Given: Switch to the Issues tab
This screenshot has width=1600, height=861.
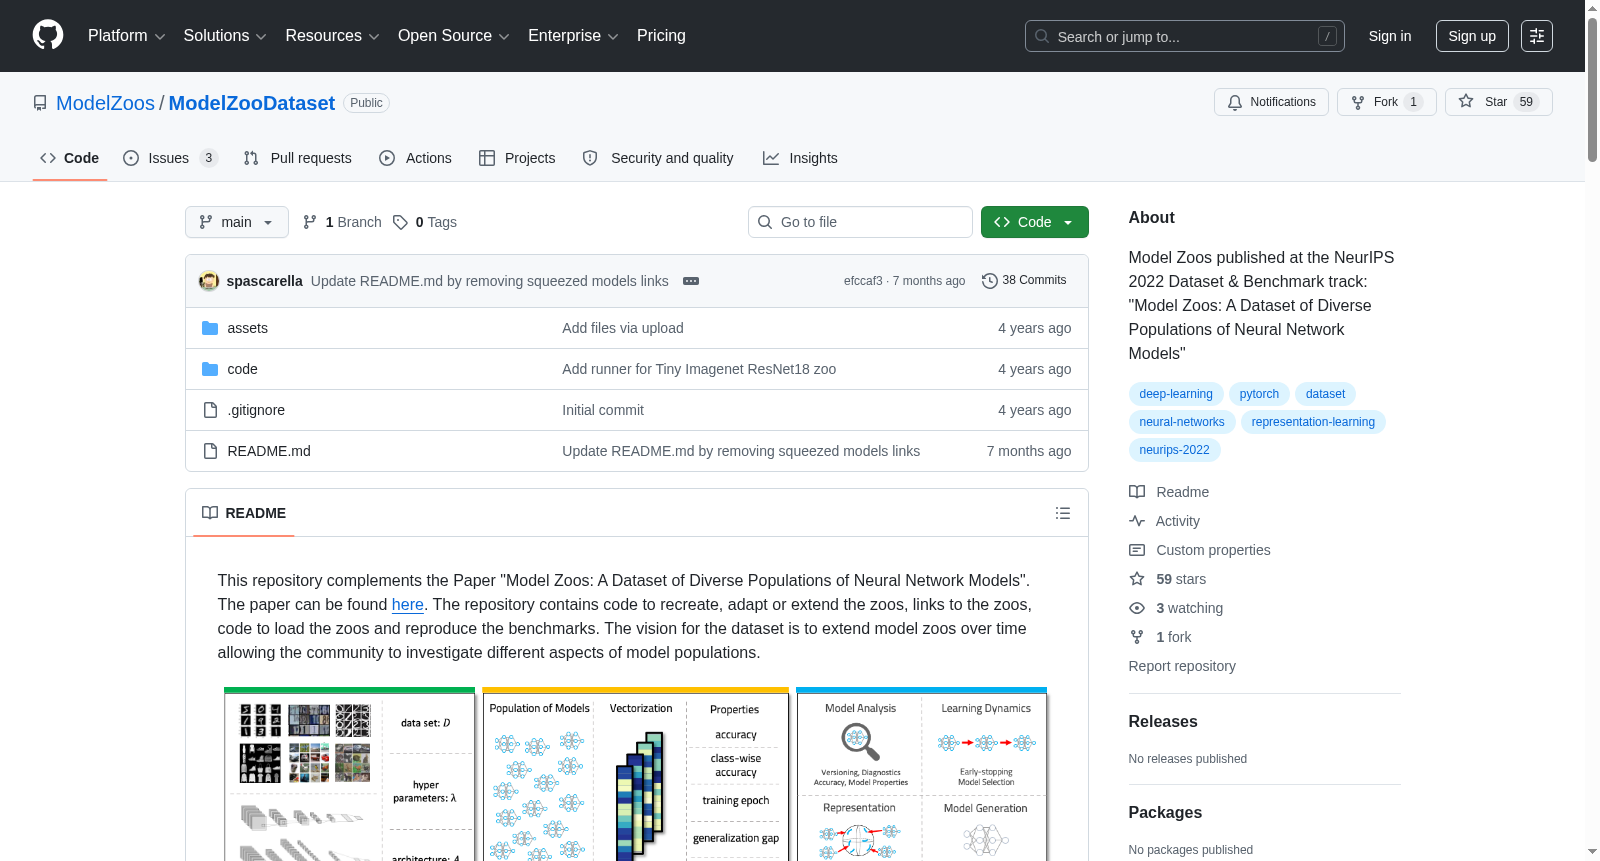Looking at the screenshot, I should tap(170, 158).
